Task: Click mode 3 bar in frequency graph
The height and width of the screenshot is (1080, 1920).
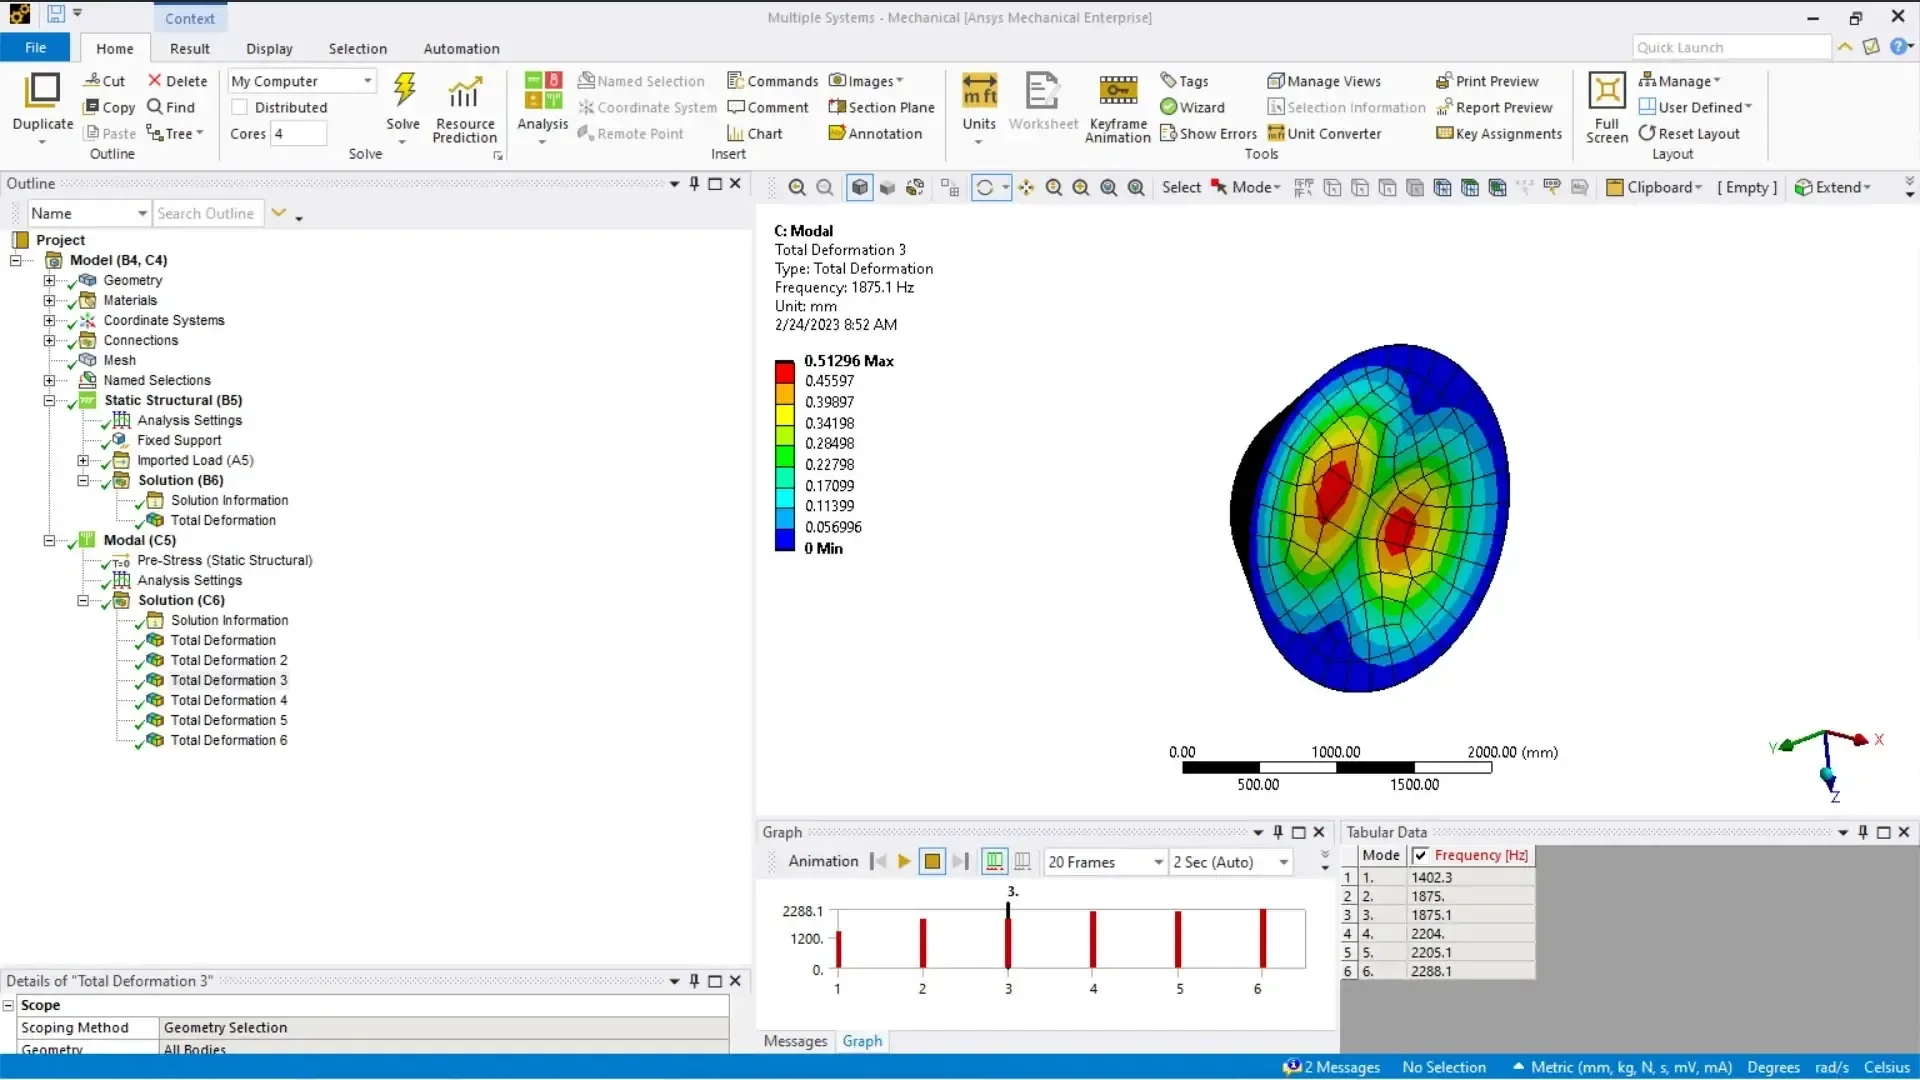Action: pyautogui.click(x=1008, y=942)
